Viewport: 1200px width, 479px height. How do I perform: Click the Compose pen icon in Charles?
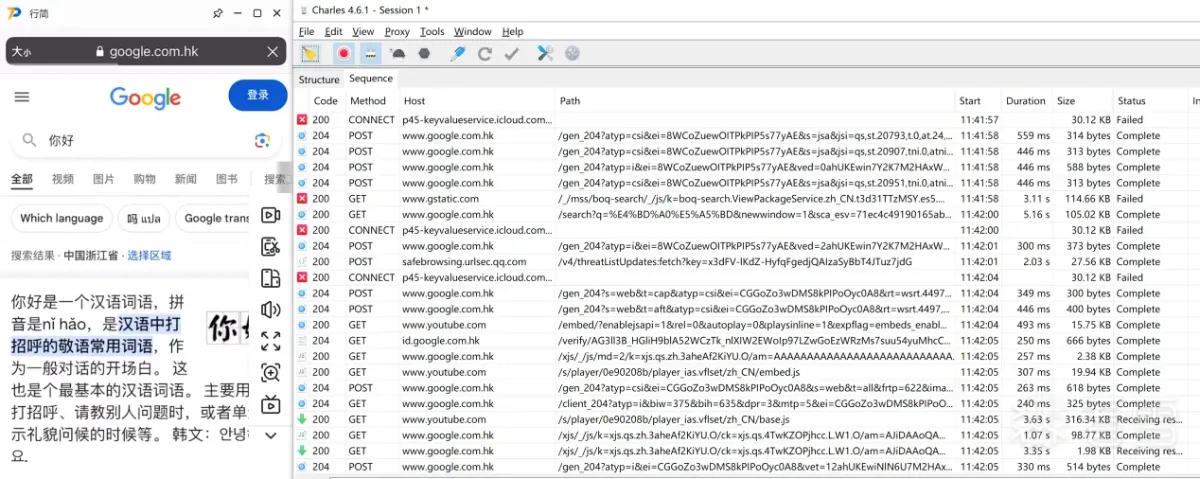[x=457, y=53]
